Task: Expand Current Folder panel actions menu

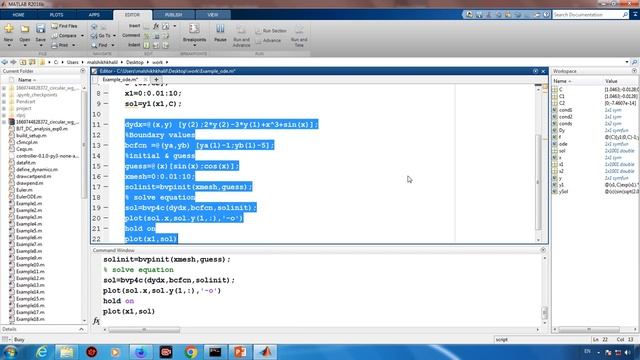Action: coord(83,71)
